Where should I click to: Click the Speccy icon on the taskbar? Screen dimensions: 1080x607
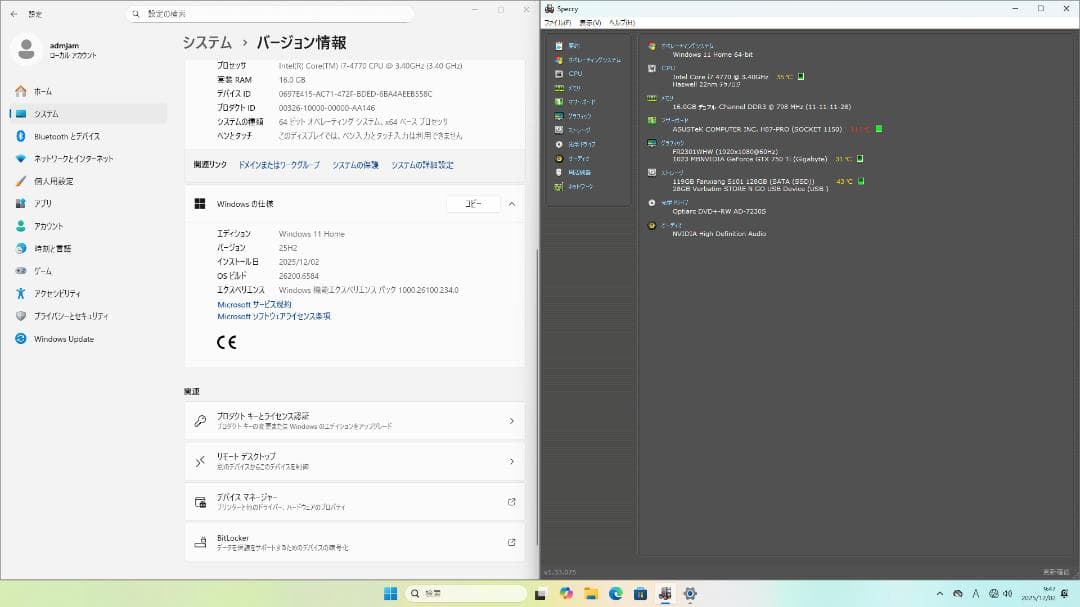[x=665, y=593]
